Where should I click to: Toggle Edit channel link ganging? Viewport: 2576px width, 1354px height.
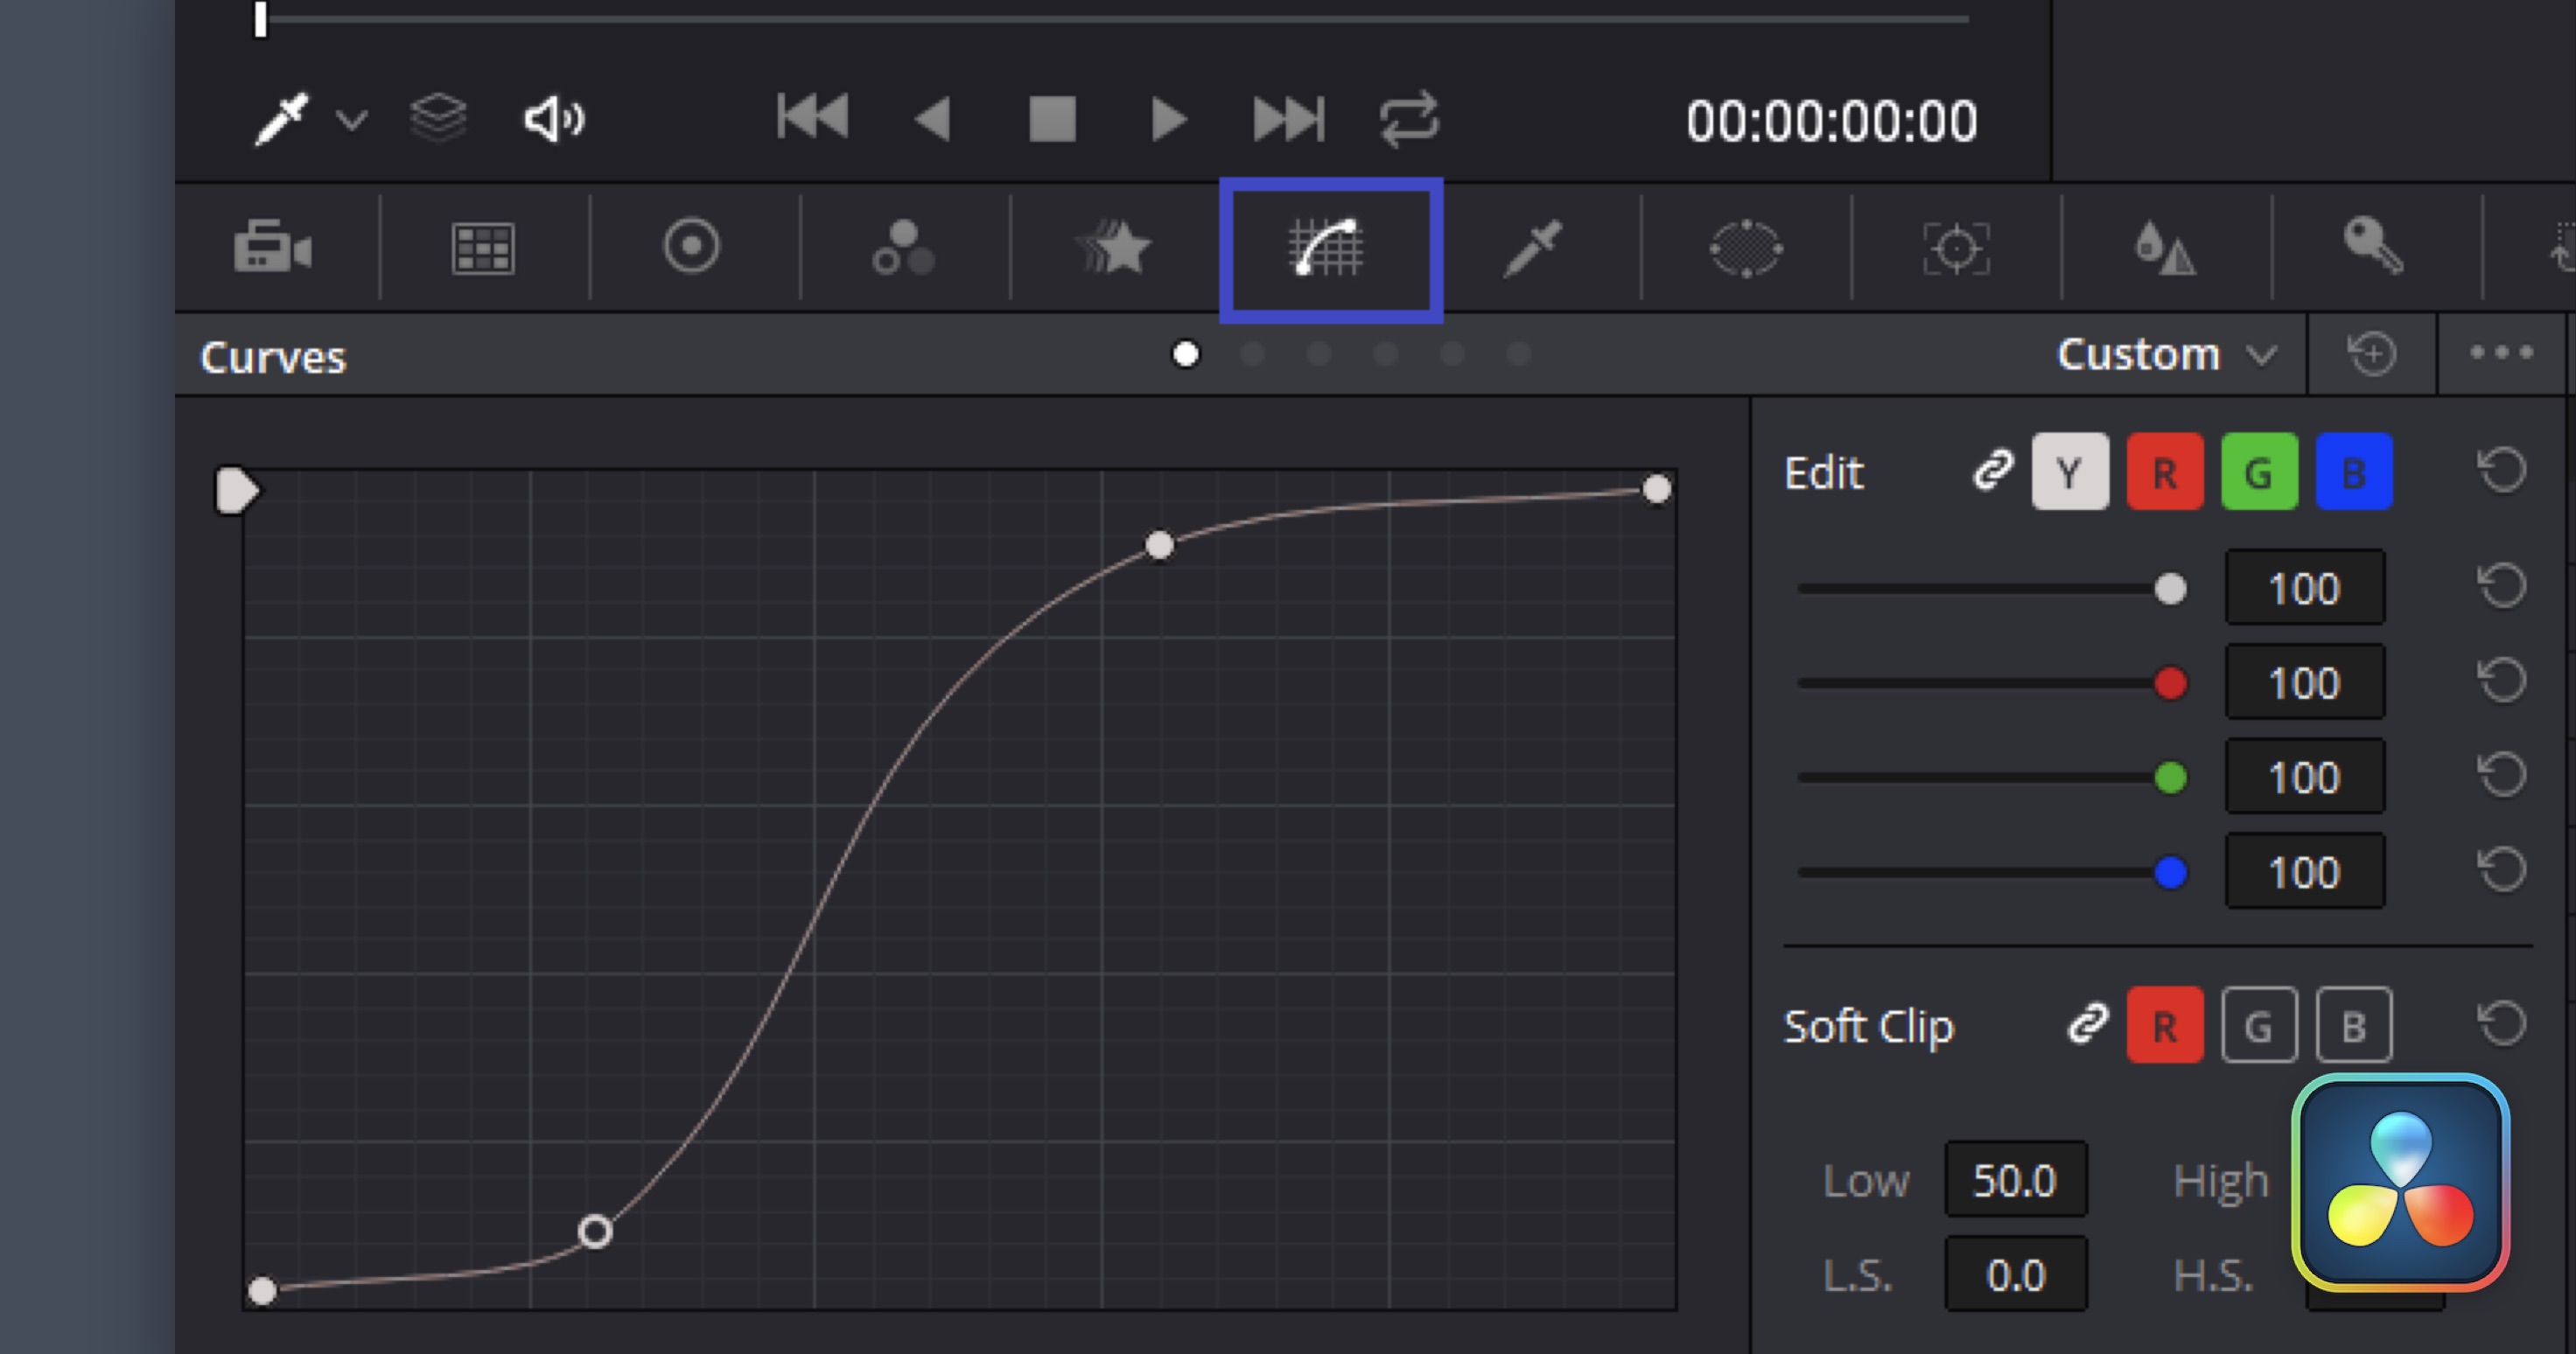click(x=1992, y=470)
